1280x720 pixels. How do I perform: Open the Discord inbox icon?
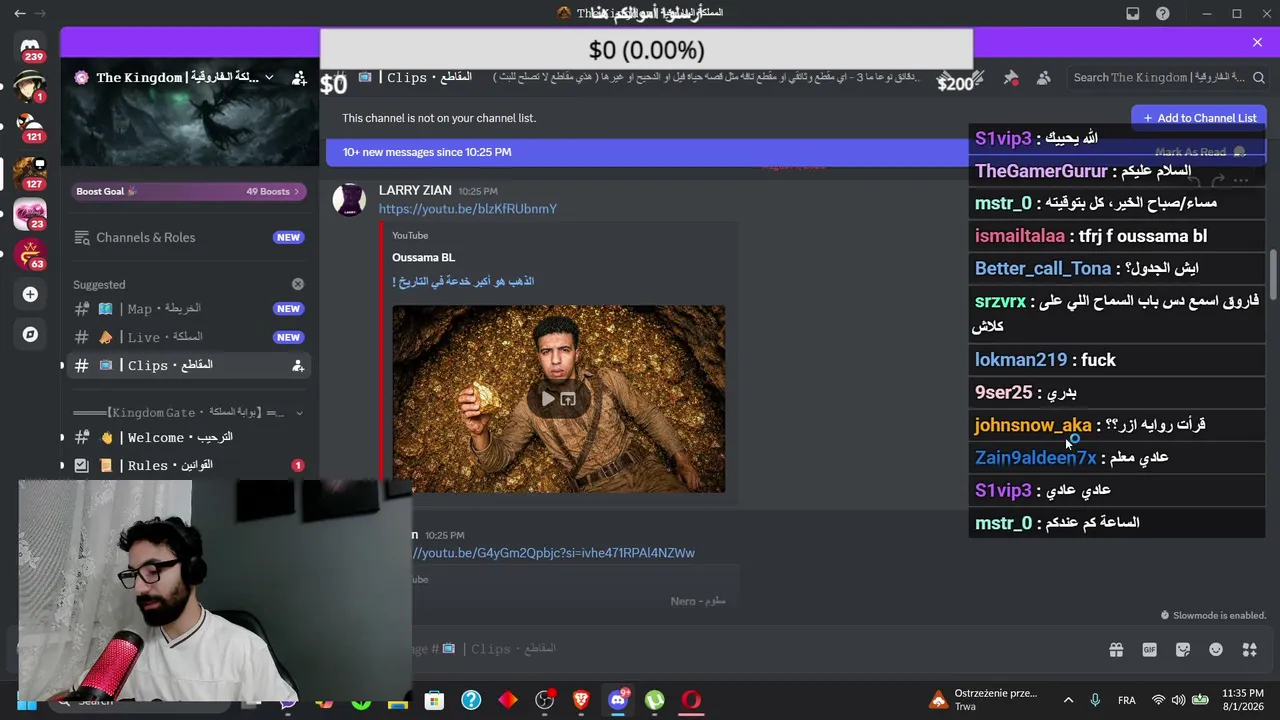(1133, 14)
